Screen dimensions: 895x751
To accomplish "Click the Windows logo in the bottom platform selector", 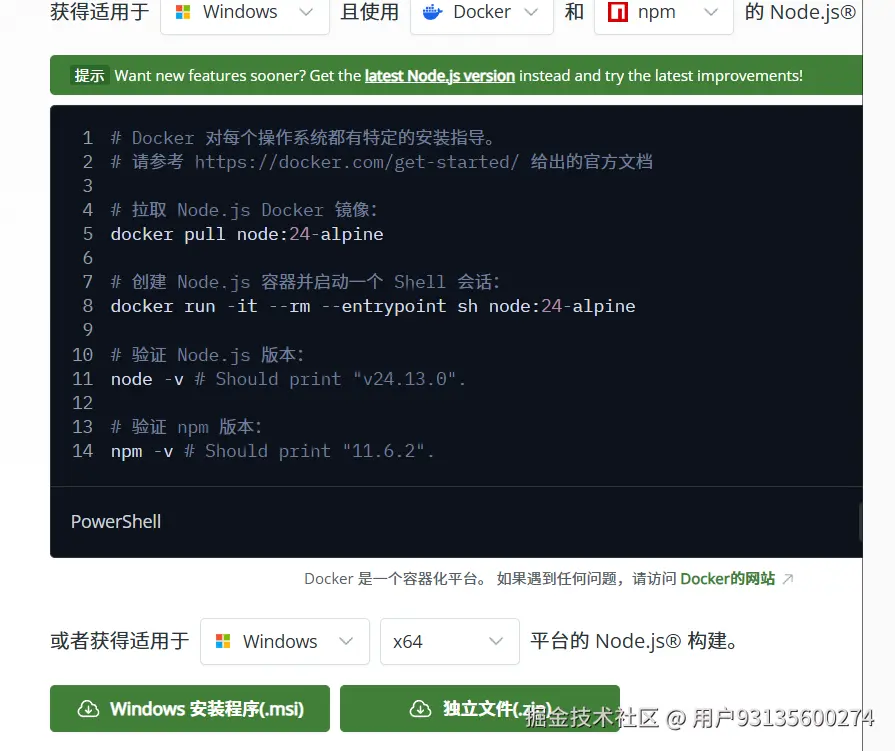I will click(226, 641).
